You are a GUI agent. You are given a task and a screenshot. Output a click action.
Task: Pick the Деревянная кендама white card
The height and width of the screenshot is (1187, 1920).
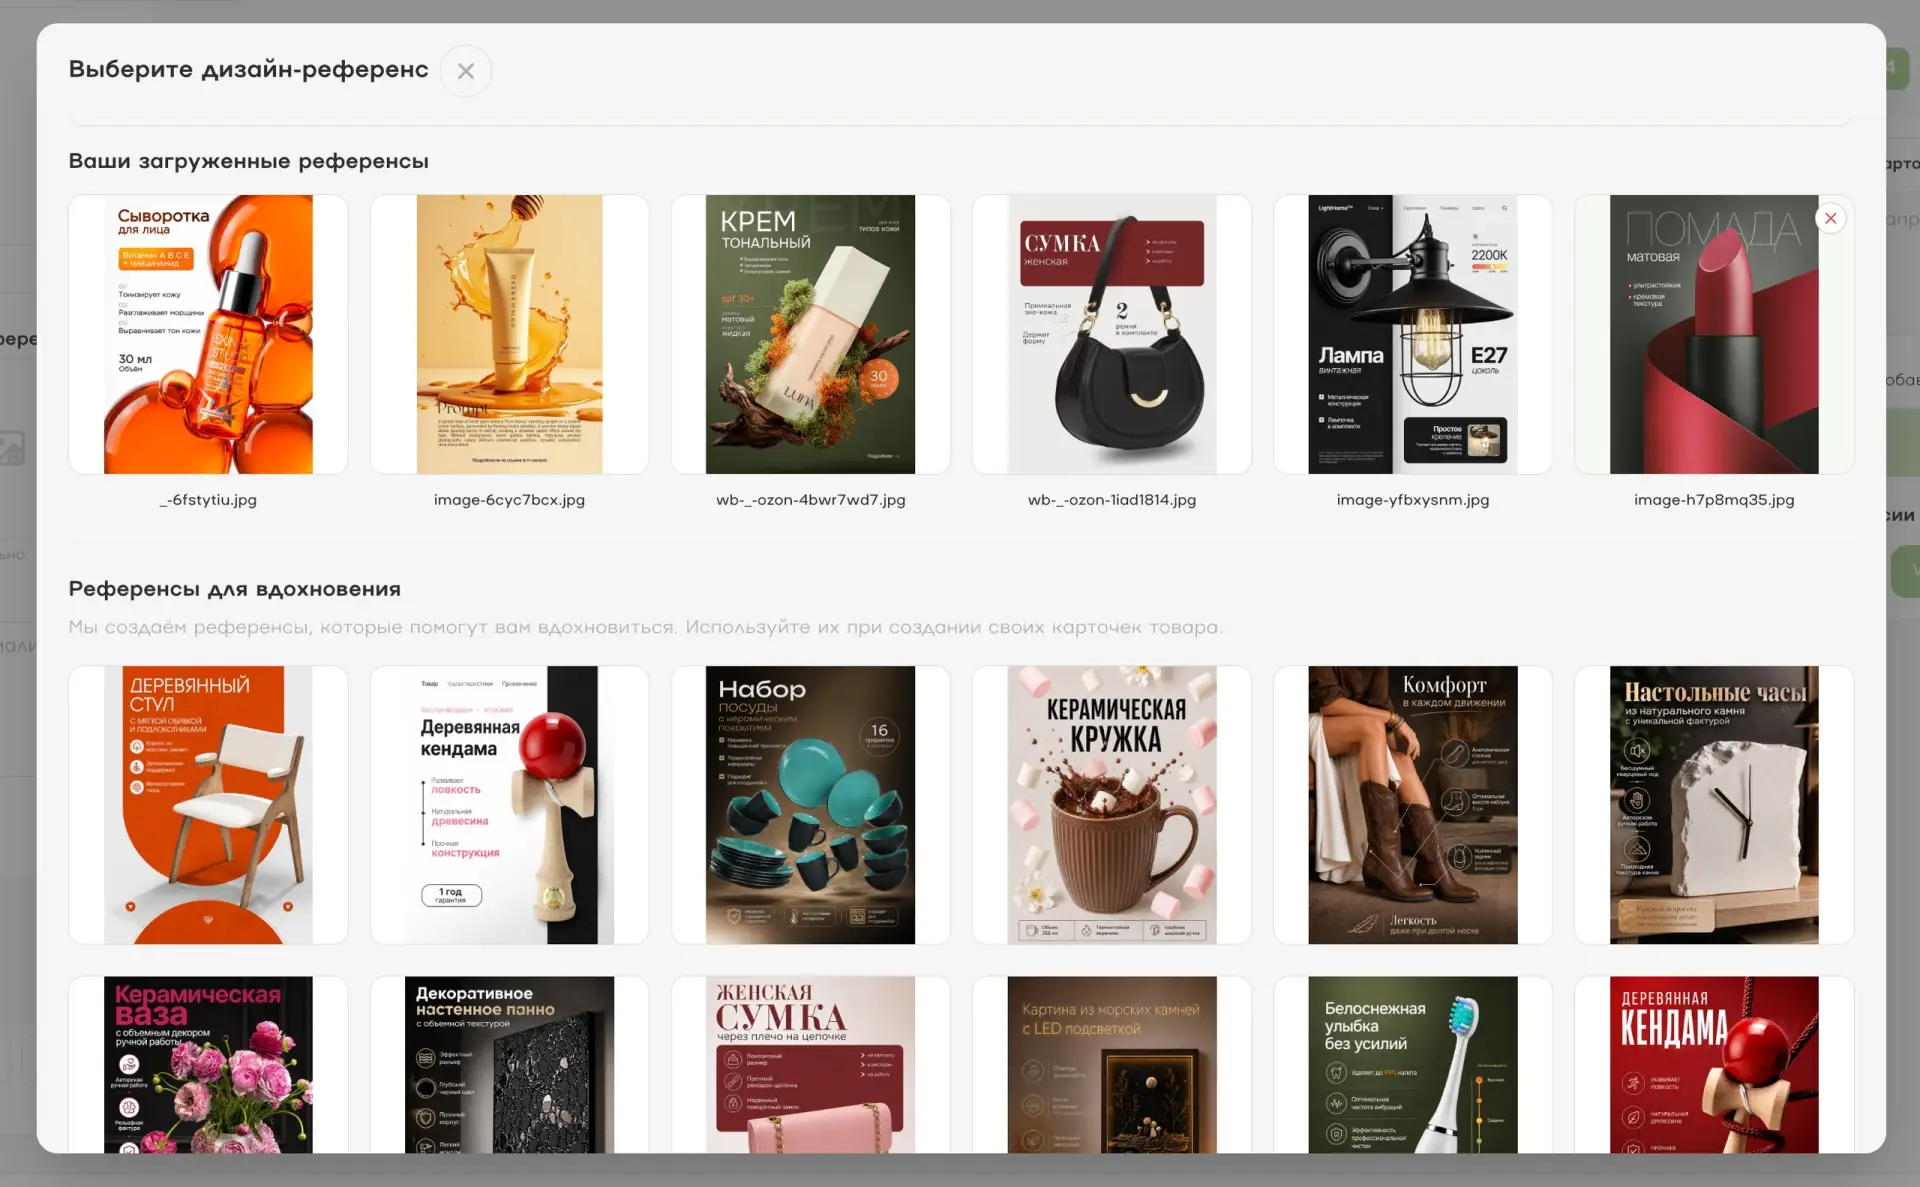coord(509,805)
